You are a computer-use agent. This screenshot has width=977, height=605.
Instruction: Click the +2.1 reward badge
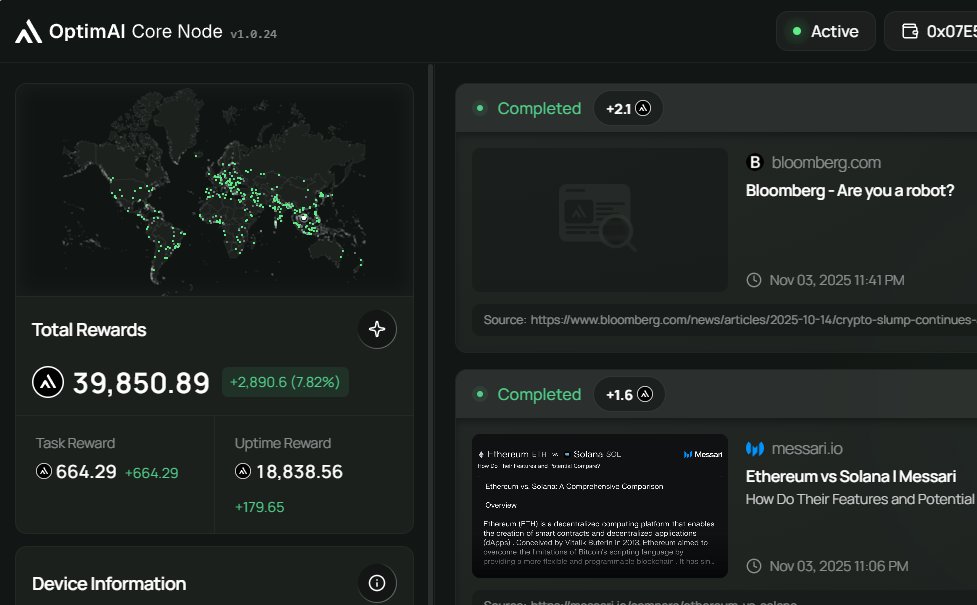point(628,108)
